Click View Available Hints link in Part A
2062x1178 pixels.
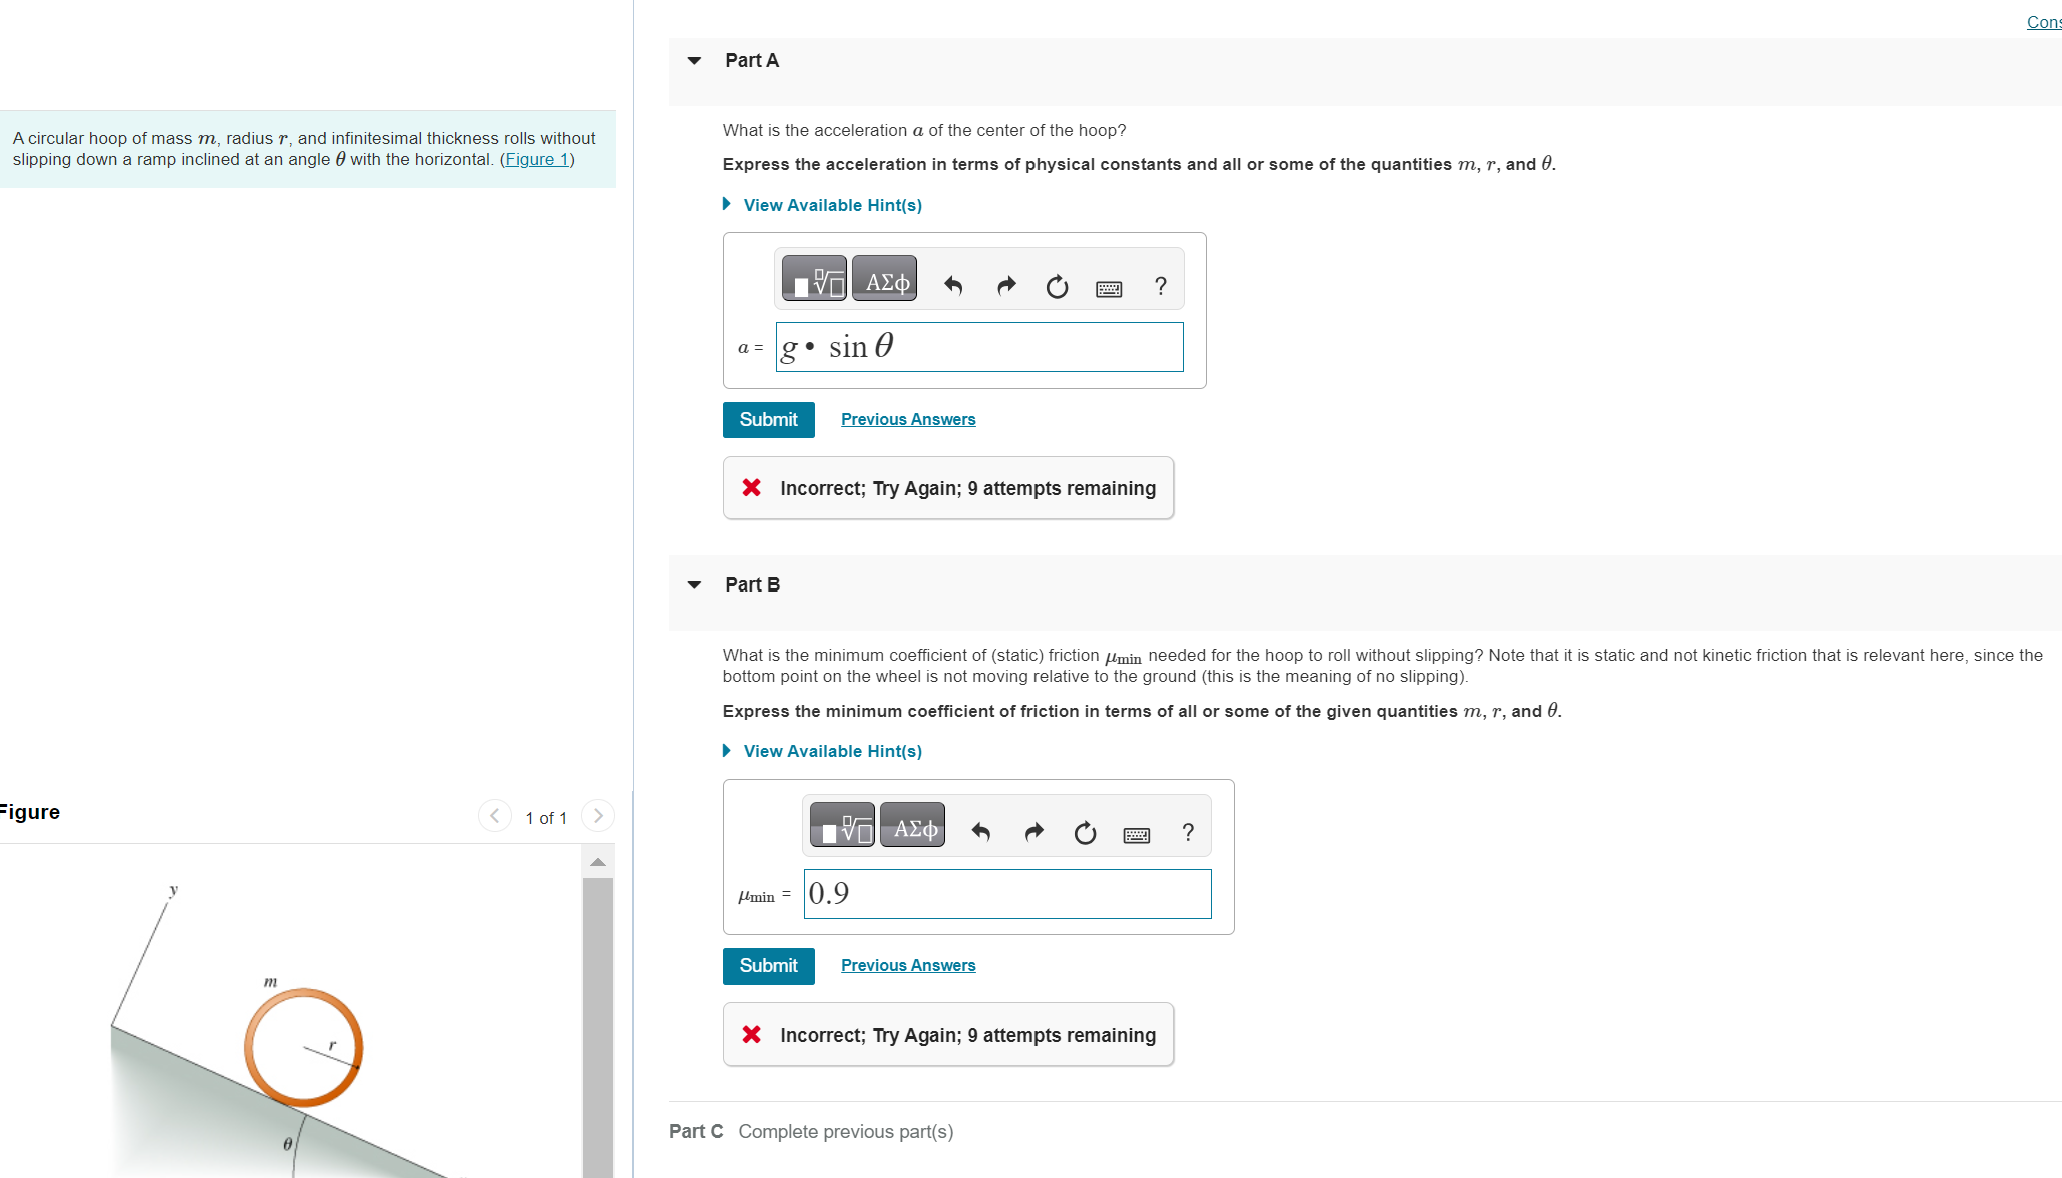pyautogui.click(x=831, y=205)
